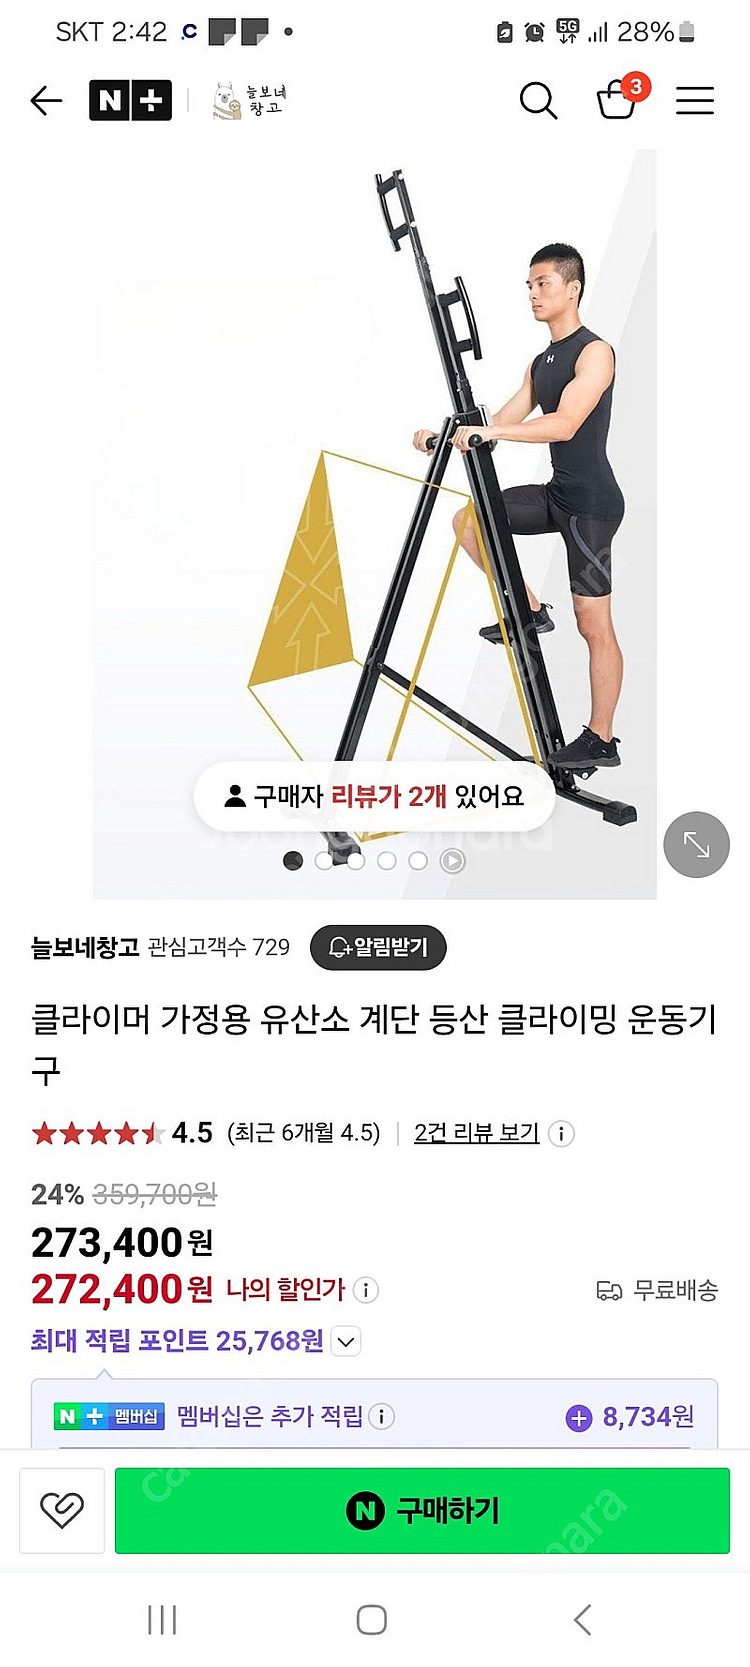Select the fourth carousel dot indicator
The image size is (750, 1667).
[x=387, y=861]
